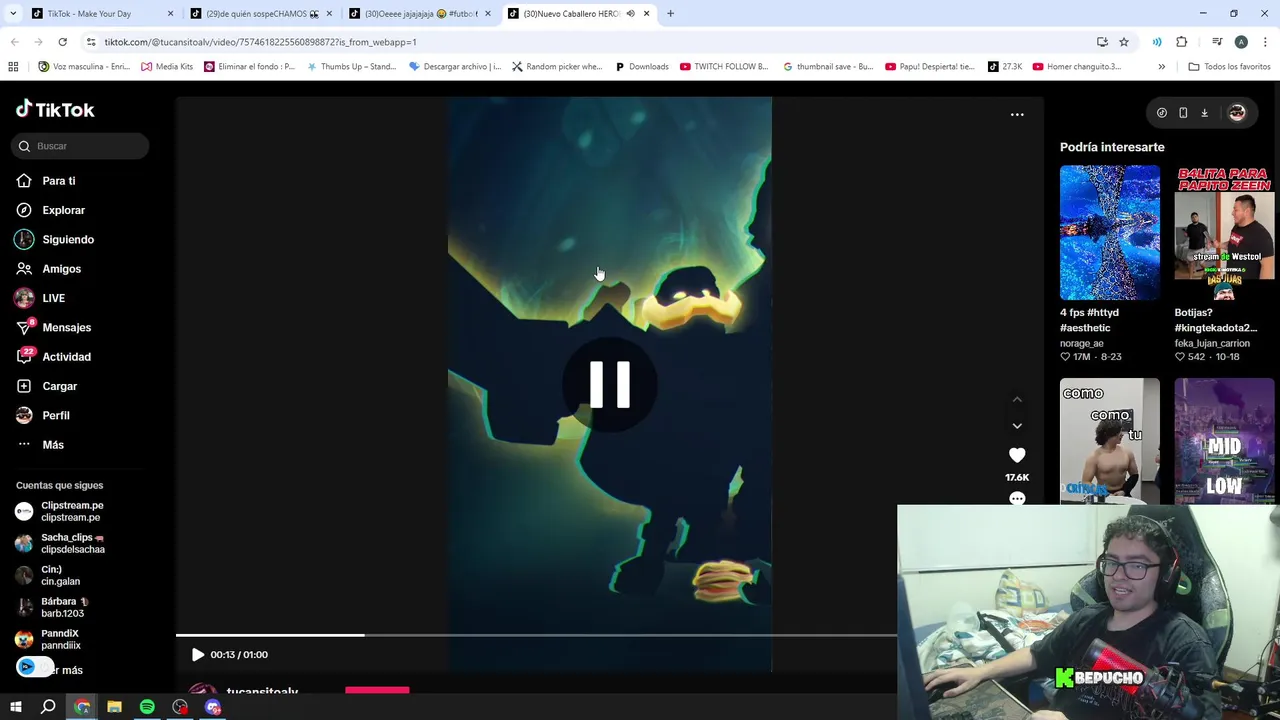The image size is (1280, 720).
Task: Switch to 'Oeeee jajajajaja' tab
Action: coord(419,14)
